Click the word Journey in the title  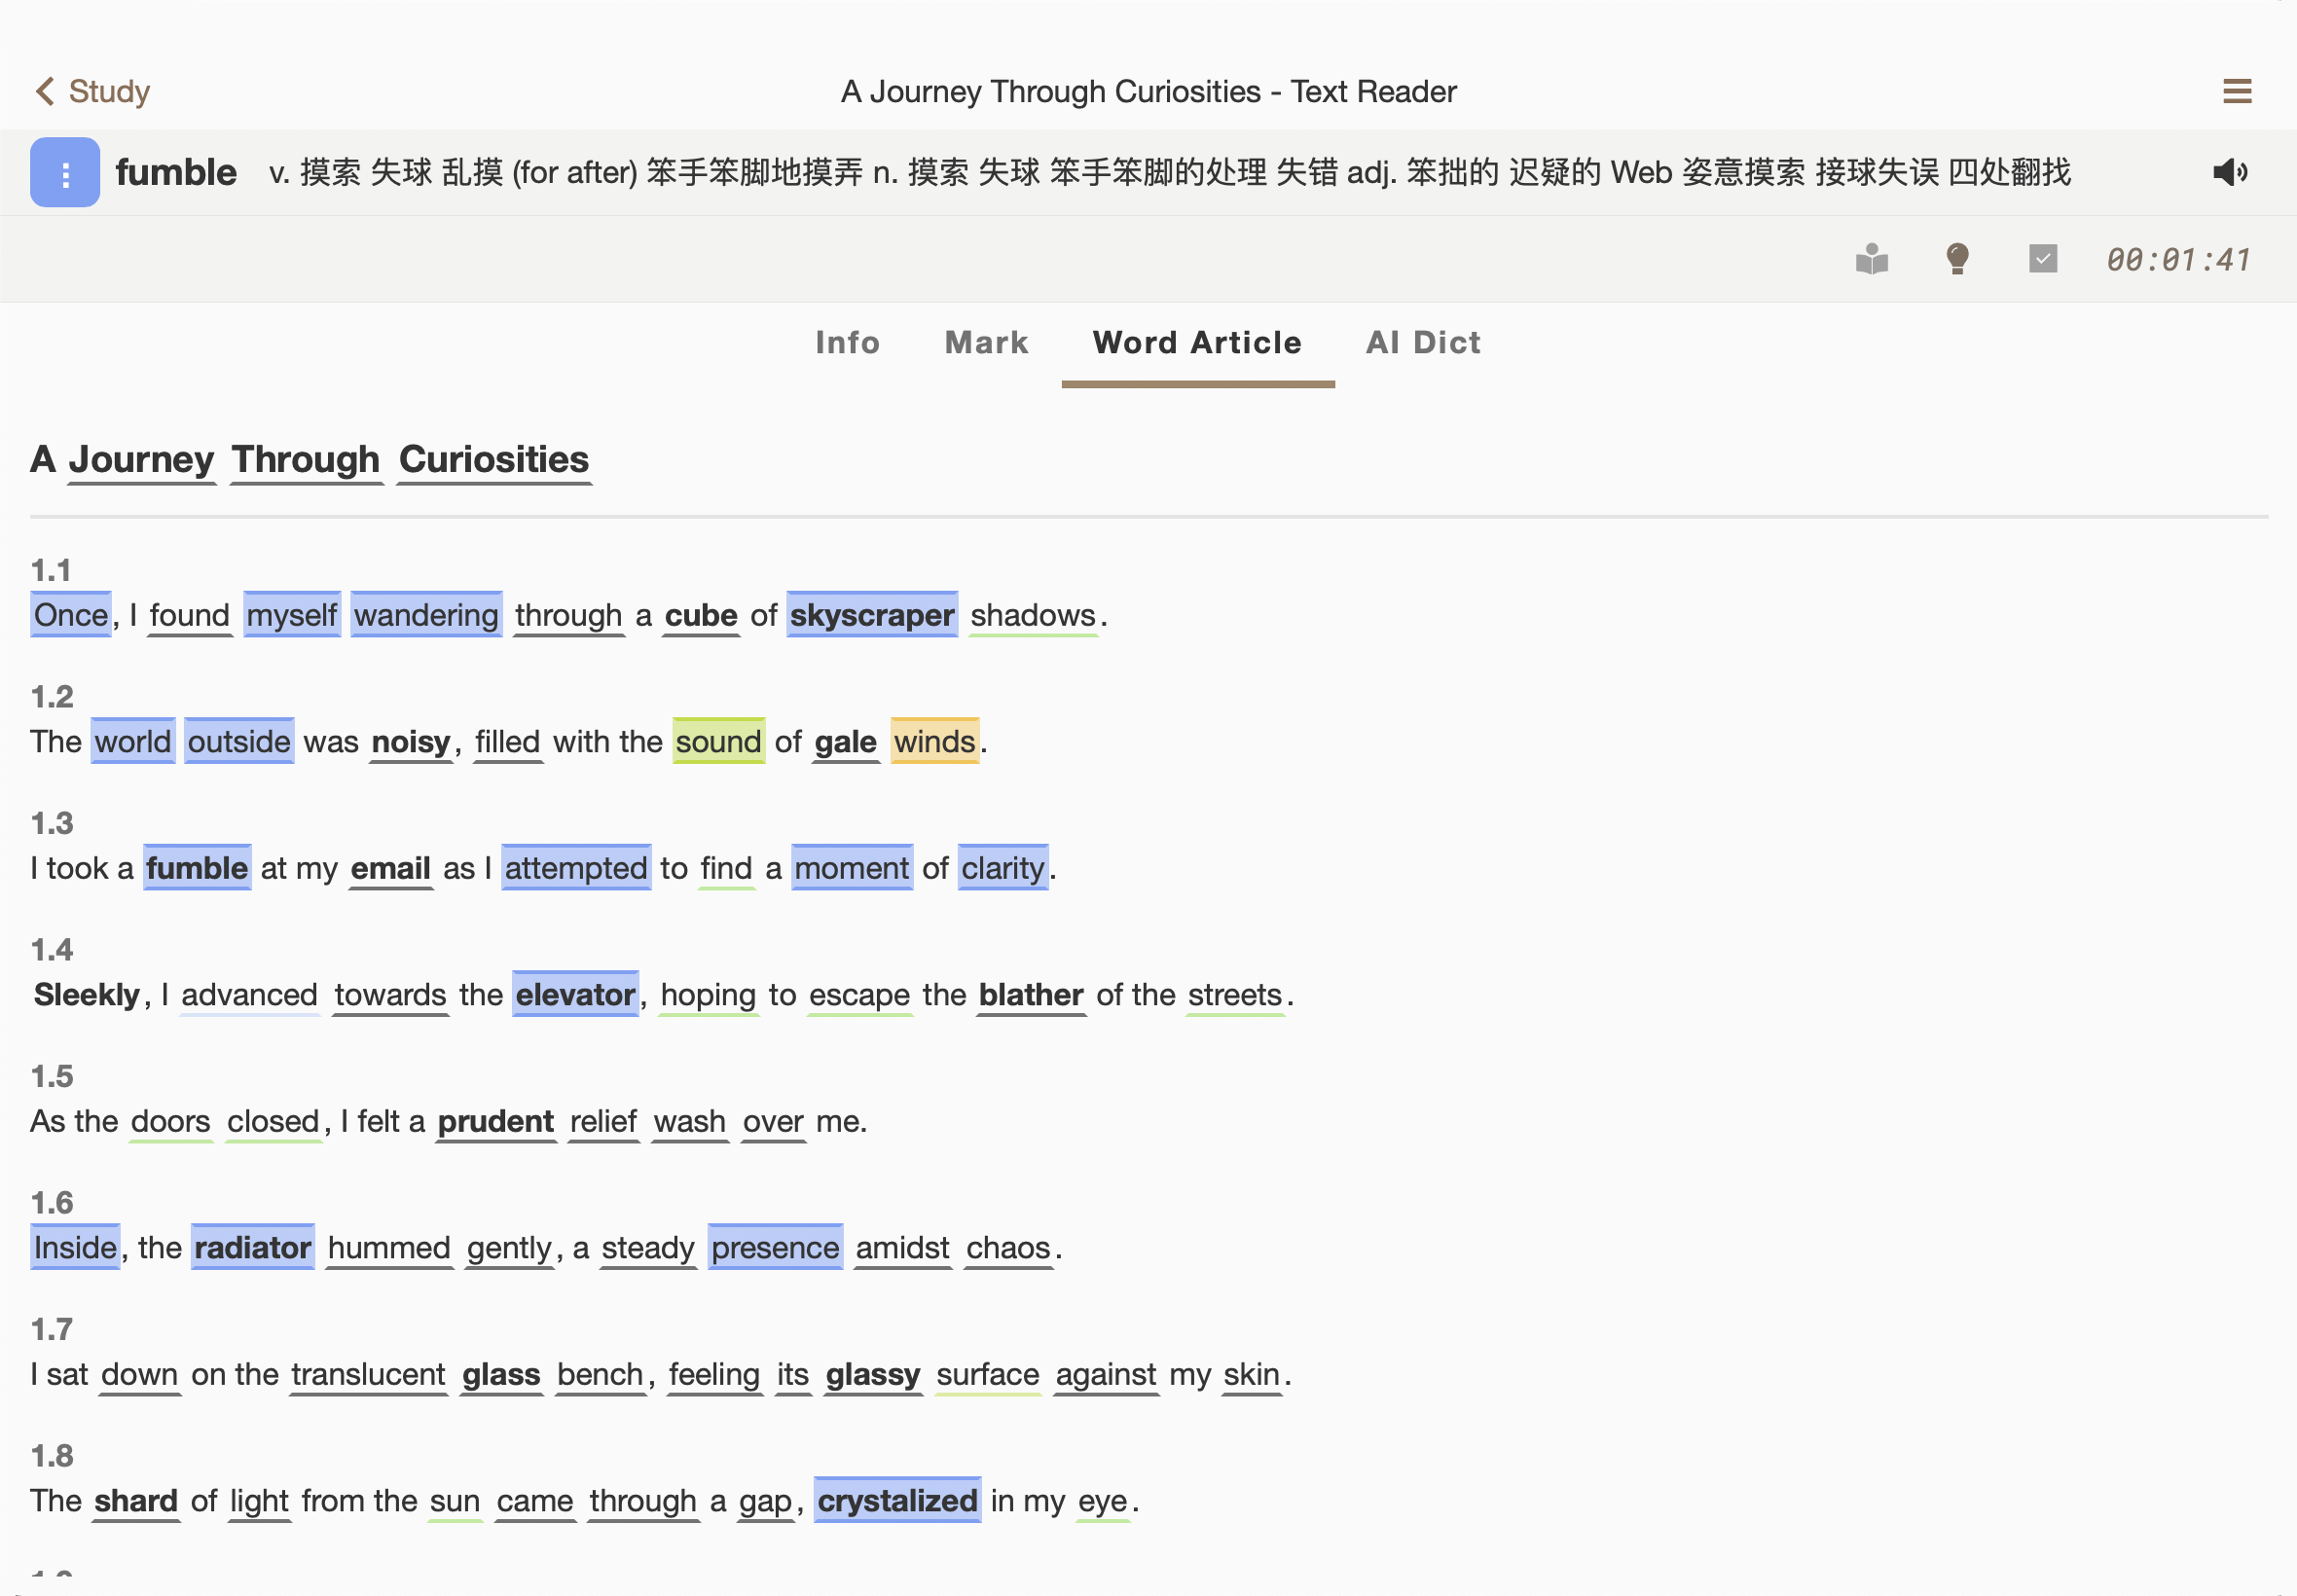tap(141, 460)
